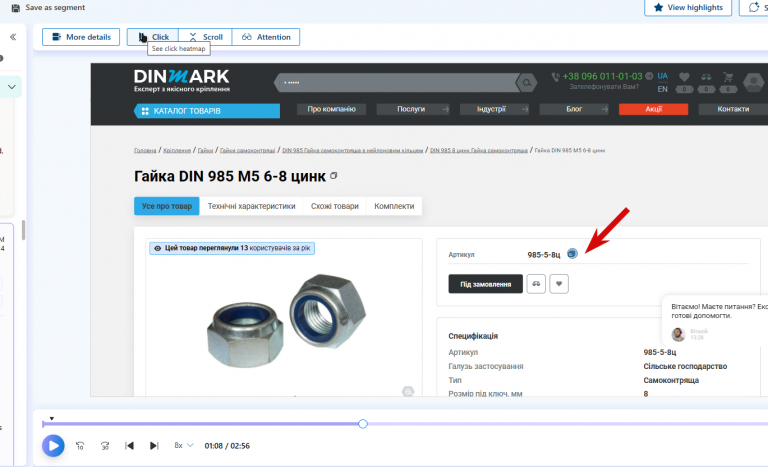Click the timeline playhead handle
The height and width of the screenshot is (467, 768).
[363, 424]
